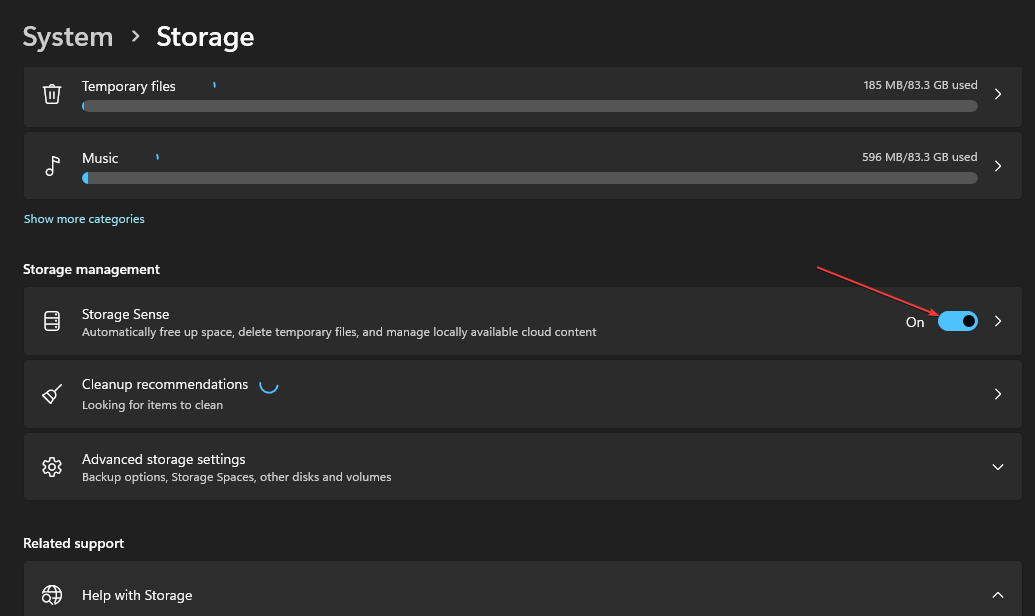Open the gear icon for Advanced storage settings
This screenshot has width=1035, height=616.
tap(51, 466)
